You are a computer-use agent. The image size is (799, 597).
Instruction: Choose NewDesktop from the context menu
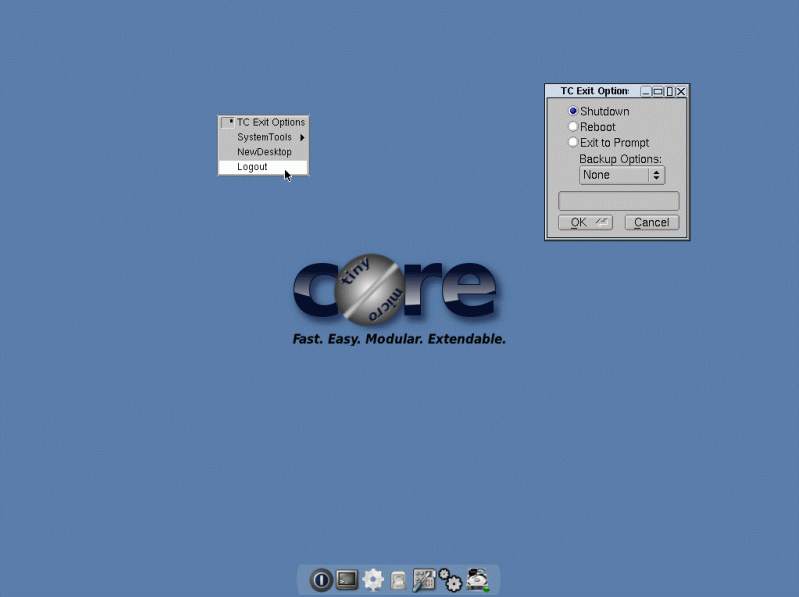(x=264, y=152)
